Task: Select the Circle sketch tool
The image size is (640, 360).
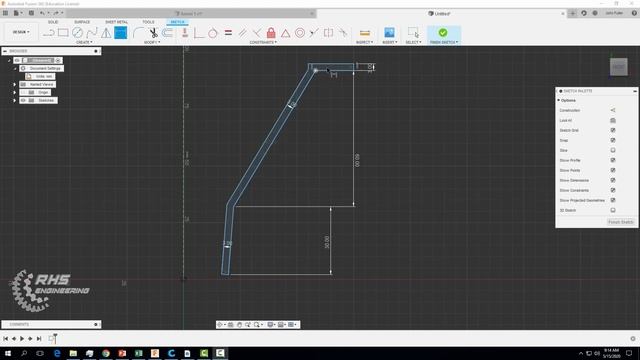Action: coord(77,33)
